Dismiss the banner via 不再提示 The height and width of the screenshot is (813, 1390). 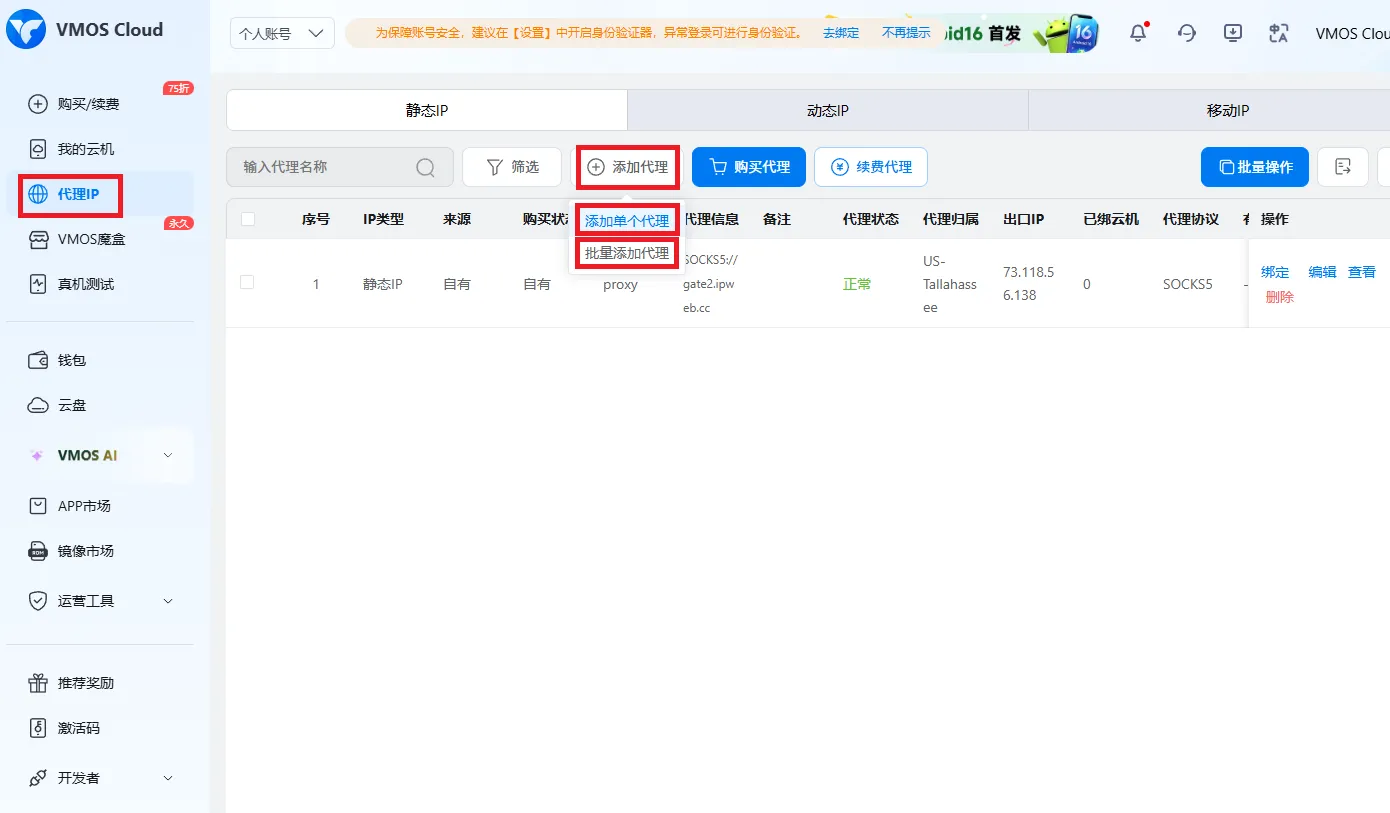pos(903,33)
